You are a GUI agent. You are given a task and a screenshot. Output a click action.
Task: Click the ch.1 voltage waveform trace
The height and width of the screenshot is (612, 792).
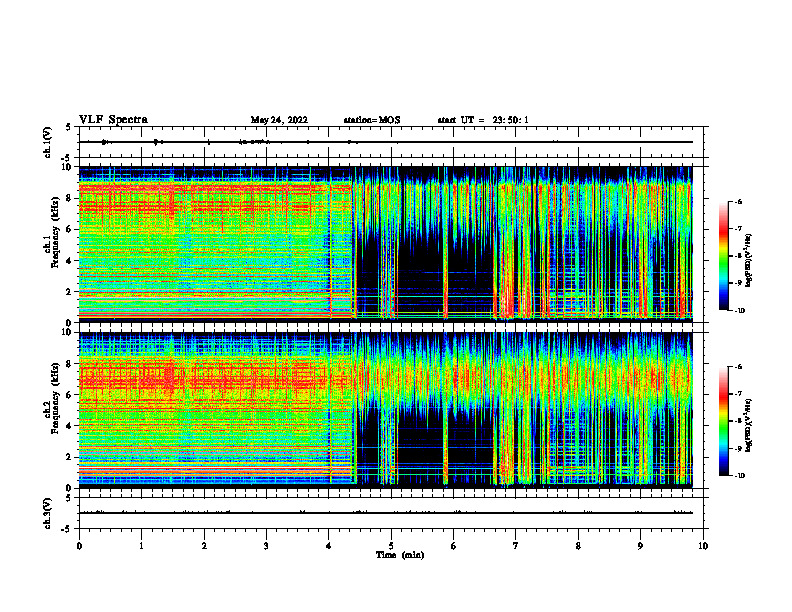[x=385, y=142]
